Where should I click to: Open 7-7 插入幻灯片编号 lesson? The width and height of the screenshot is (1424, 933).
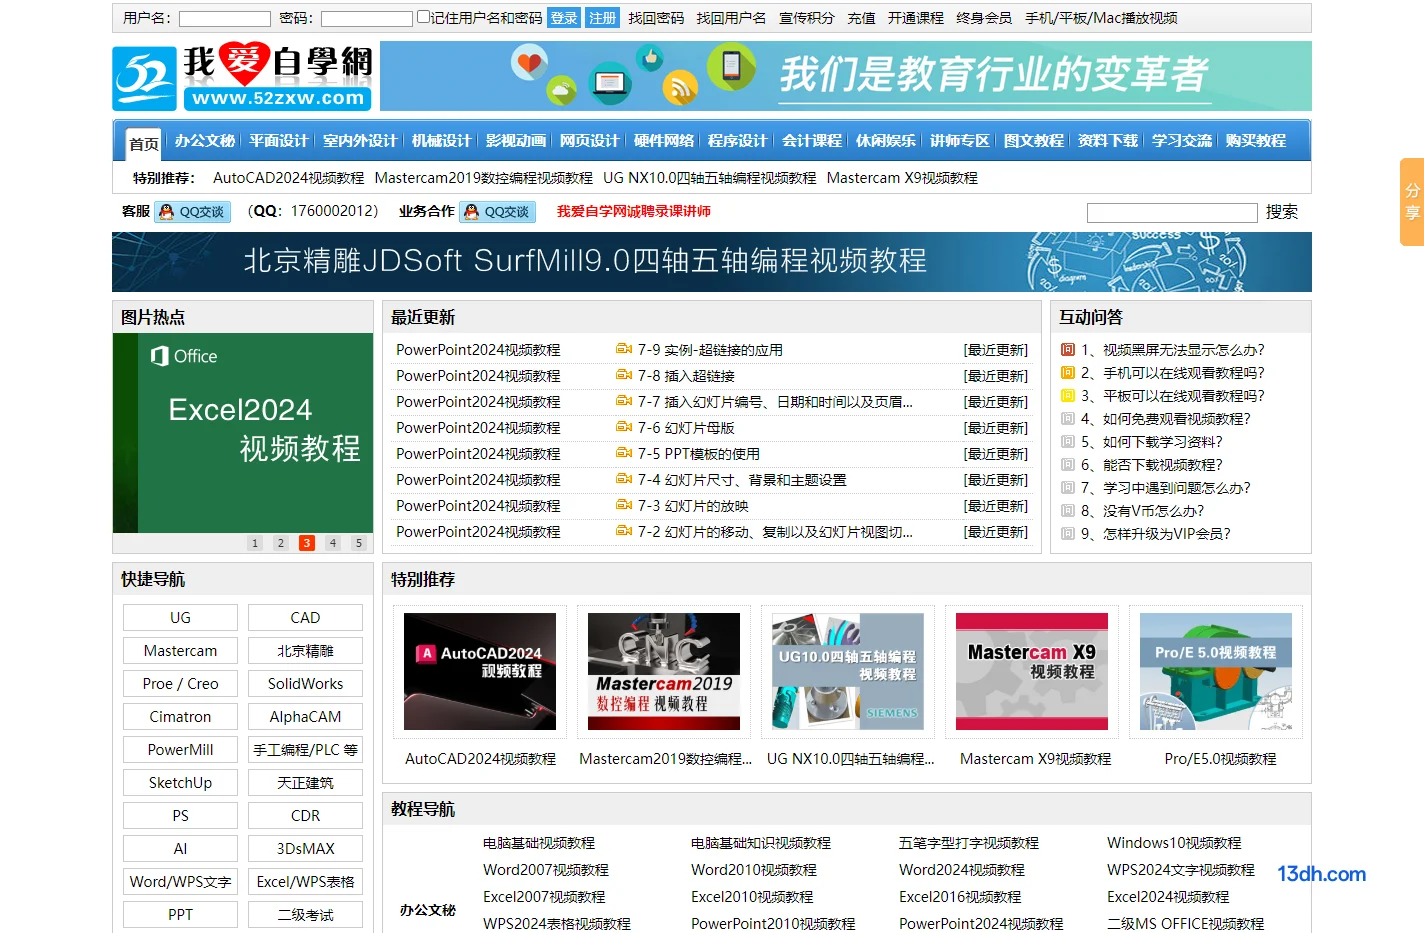(775, 402)
